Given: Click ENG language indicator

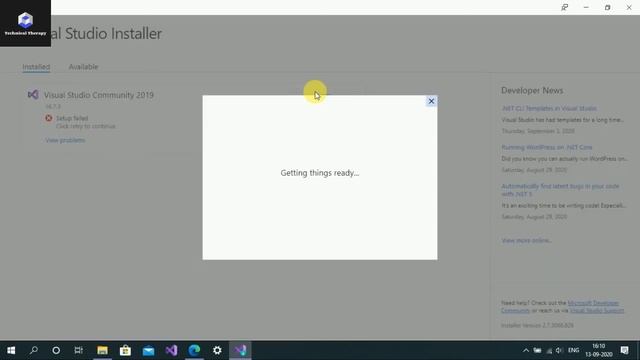Looking at the screenshot, I should point(573,350).
